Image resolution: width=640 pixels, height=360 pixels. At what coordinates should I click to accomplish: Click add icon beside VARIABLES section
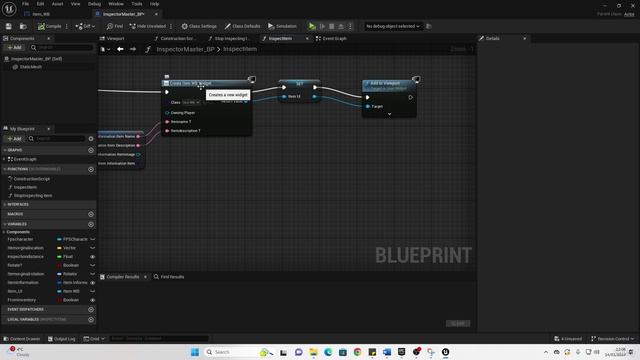(91, 224)
